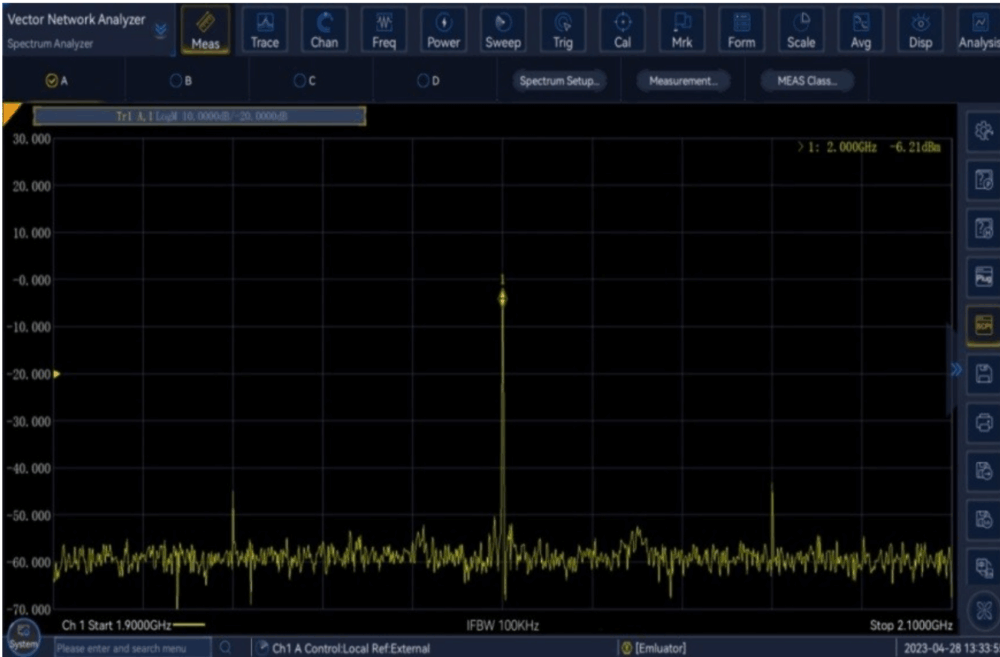Click the MEAS Class... button
This screenshot has height=657, width=1000.
click(x=806, y=82)
